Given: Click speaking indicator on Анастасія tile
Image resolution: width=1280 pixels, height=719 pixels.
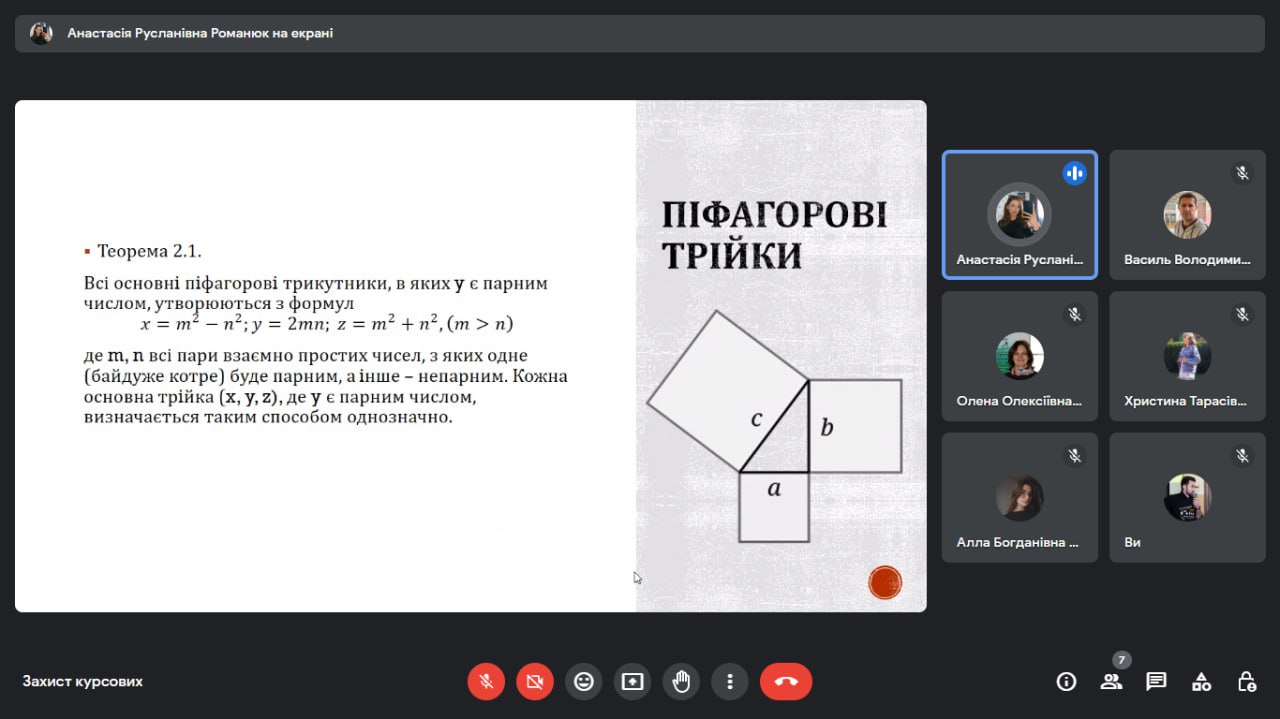Looking at the screenshot, I should 1075,173.
